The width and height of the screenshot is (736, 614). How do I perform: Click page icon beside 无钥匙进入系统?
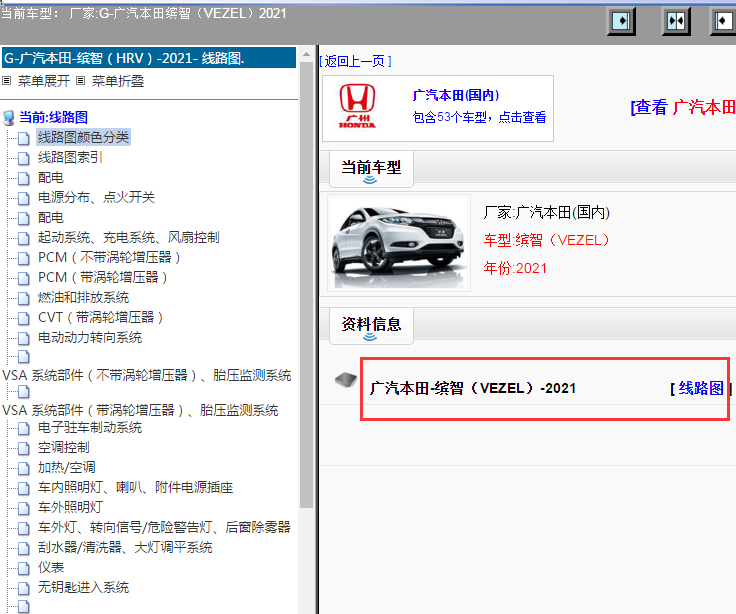point(24,588)
